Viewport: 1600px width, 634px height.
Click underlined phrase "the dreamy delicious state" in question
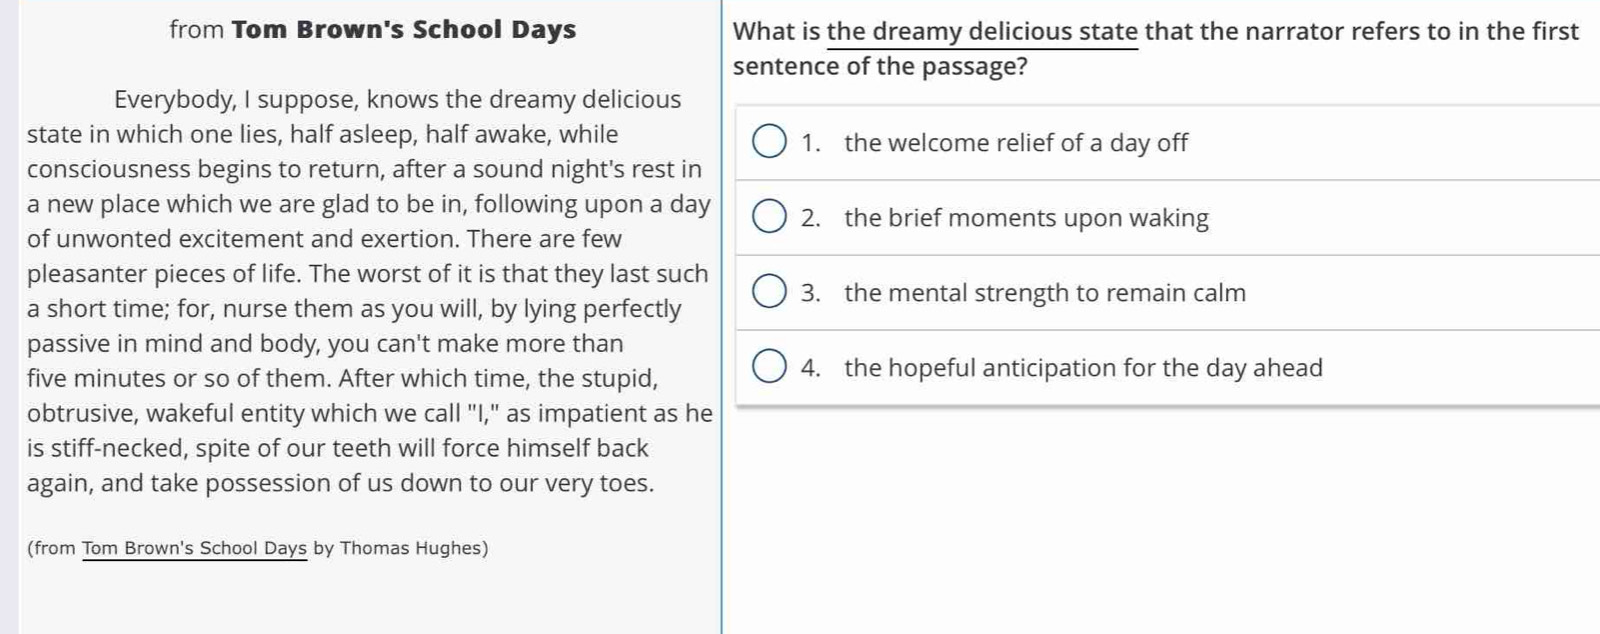983,32
